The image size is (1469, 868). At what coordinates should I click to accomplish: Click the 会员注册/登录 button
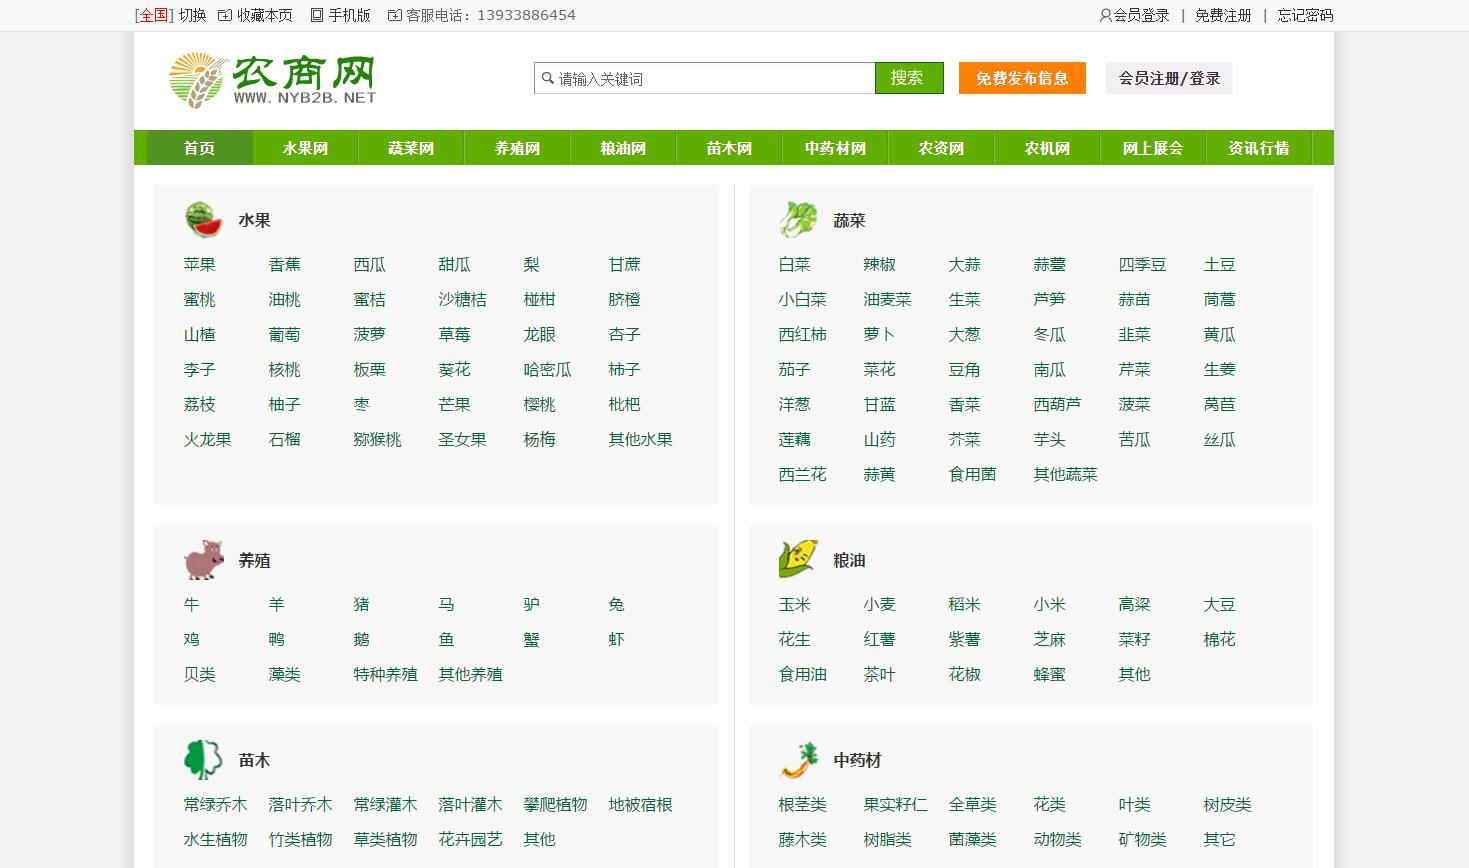tap(1169, 78)
